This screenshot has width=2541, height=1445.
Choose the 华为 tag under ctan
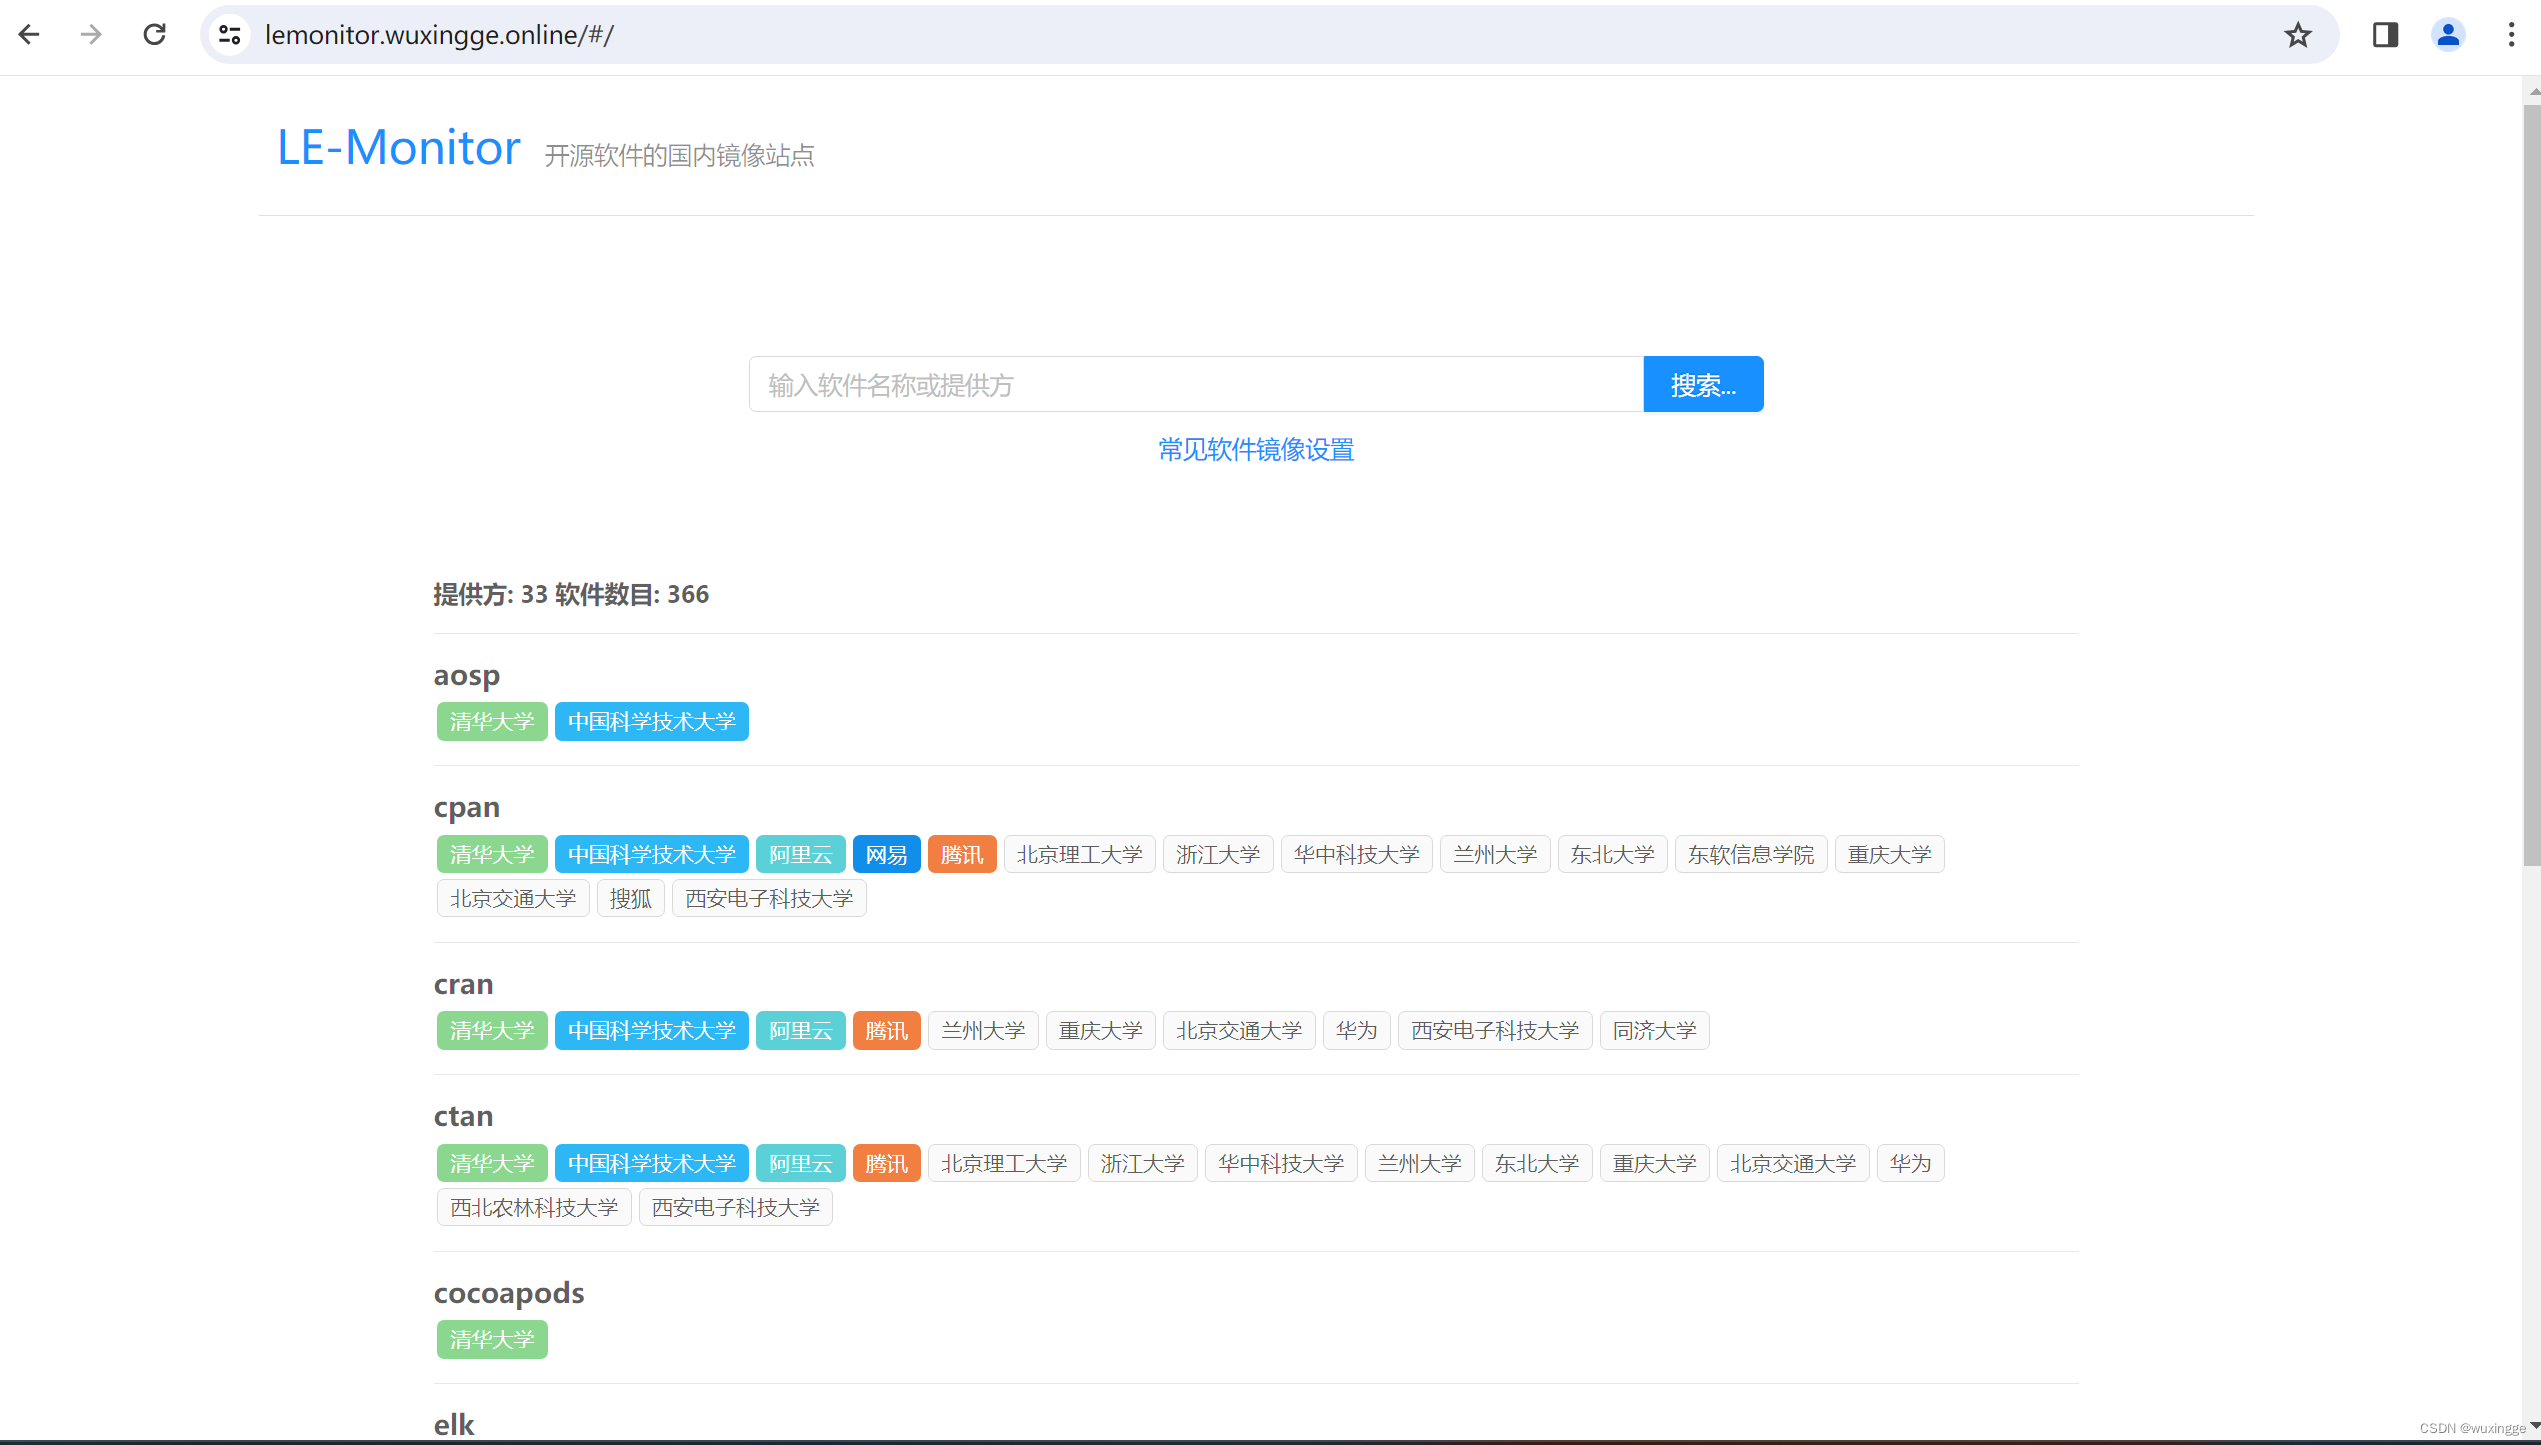(1911, 1164)
